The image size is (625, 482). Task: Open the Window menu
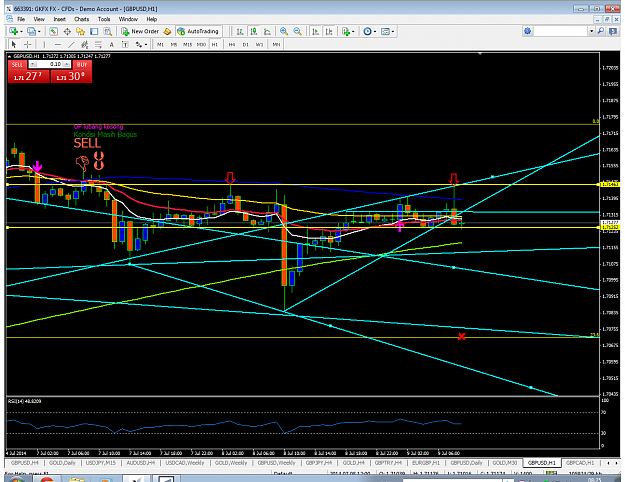pos(128,19)
